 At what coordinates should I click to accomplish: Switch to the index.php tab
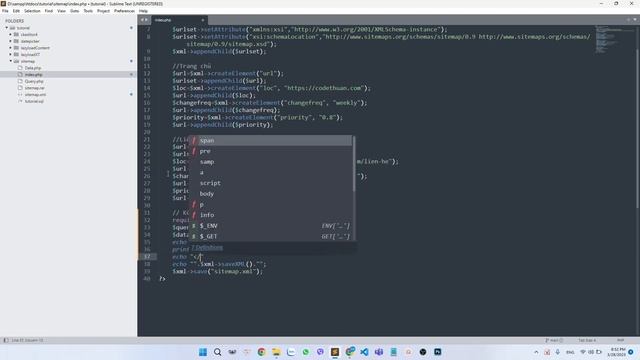pos(179,20)
